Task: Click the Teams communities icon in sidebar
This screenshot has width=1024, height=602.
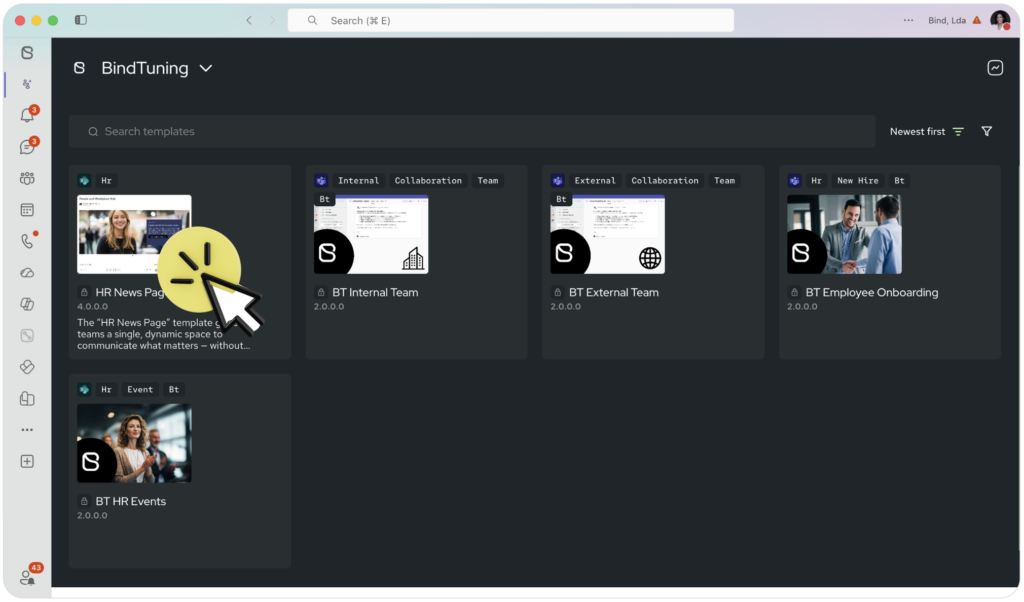Action: (x=27, y=179)
